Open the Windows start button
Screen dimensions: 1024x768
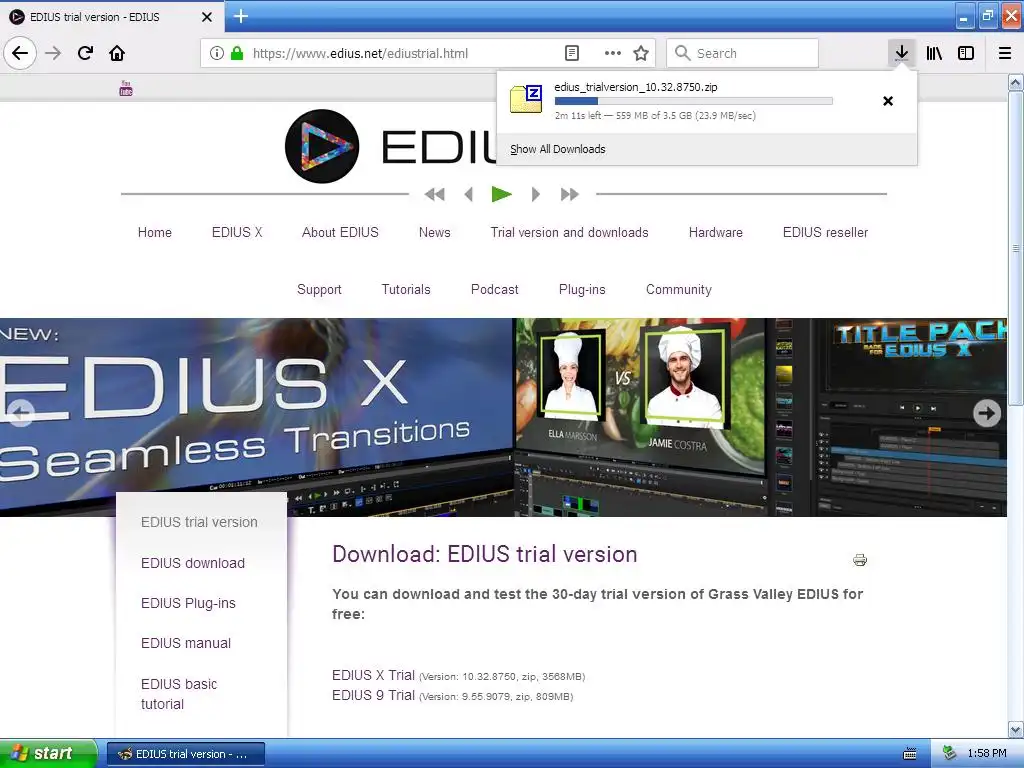(48, 753)
